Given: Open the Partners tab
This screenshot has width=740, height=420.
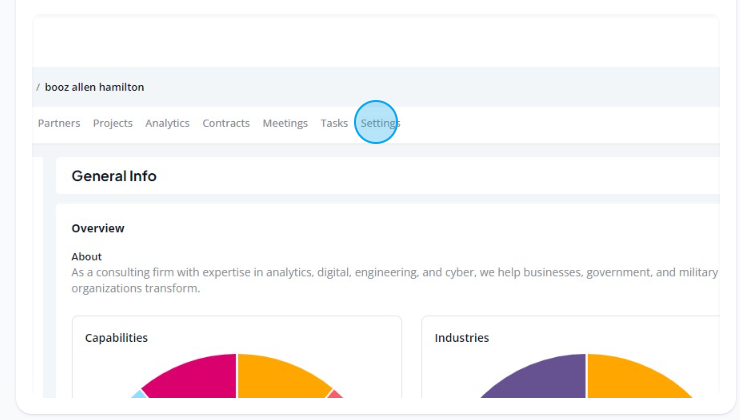Looking at the screenshot, I should point(59,123).
